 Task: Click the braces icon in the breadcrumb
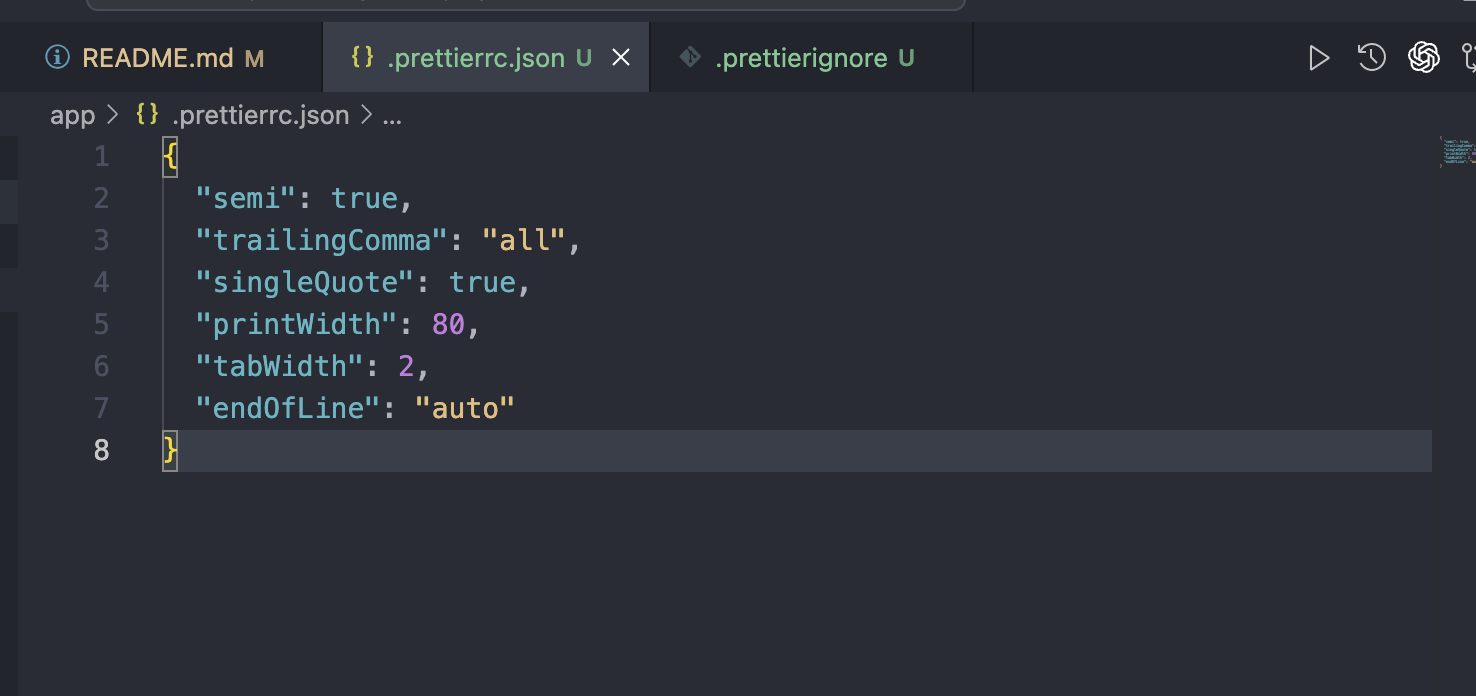click(147, 115)
